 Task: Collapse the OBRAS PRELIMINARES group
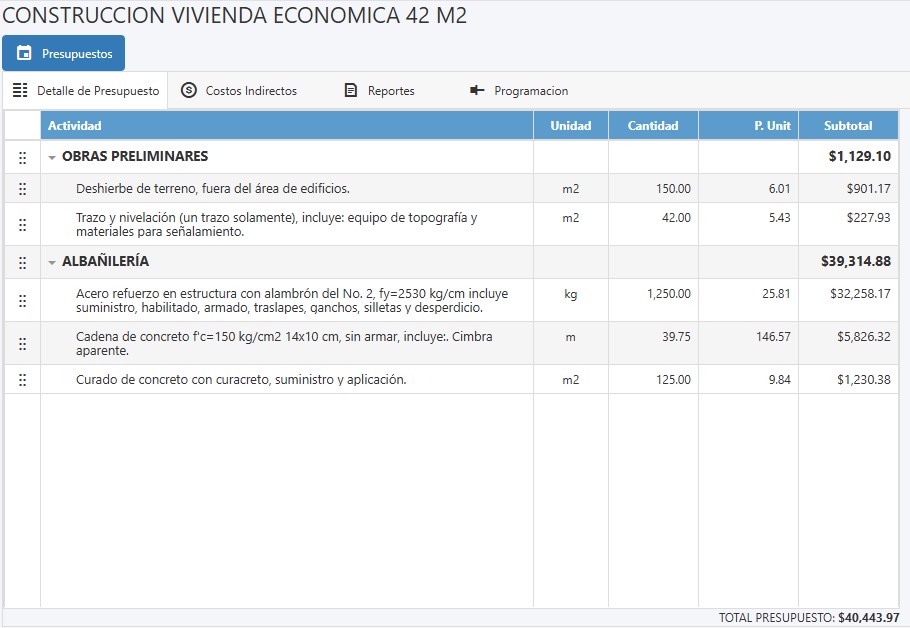point(52,158)
